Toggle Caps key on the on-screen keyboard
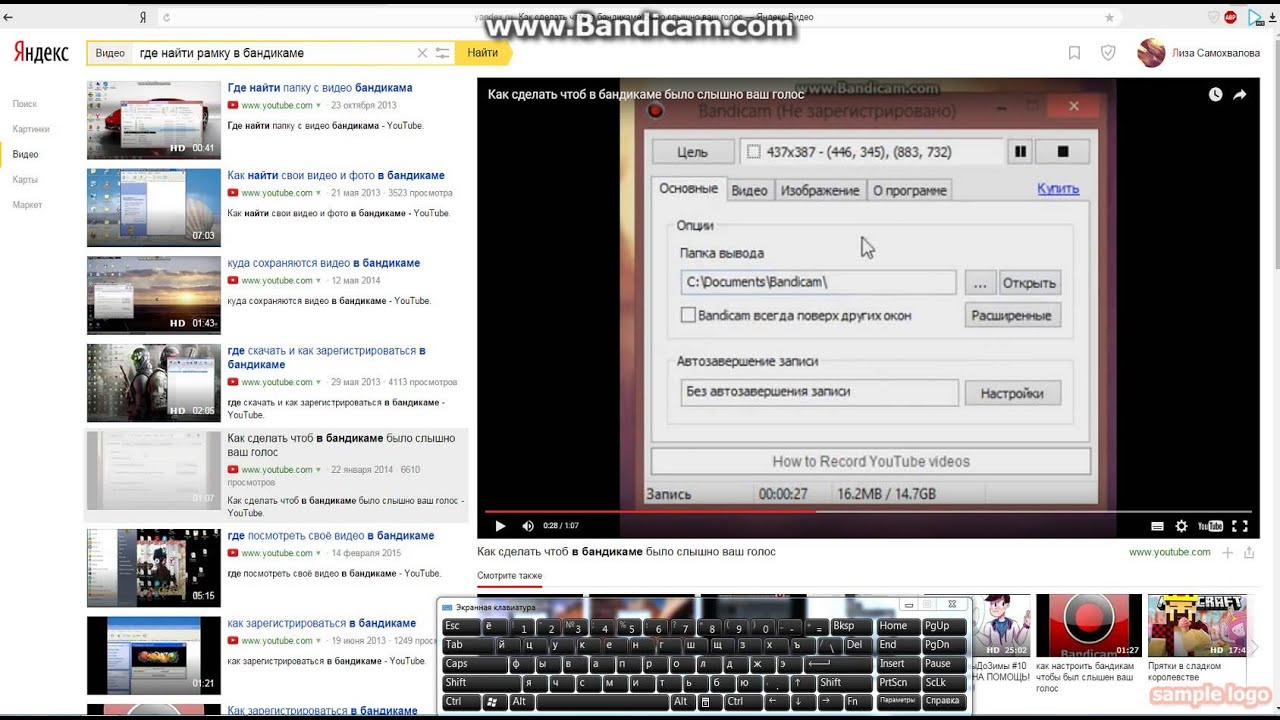The image size is (1280, 720). pyautogui.click(x=475, y=664)
